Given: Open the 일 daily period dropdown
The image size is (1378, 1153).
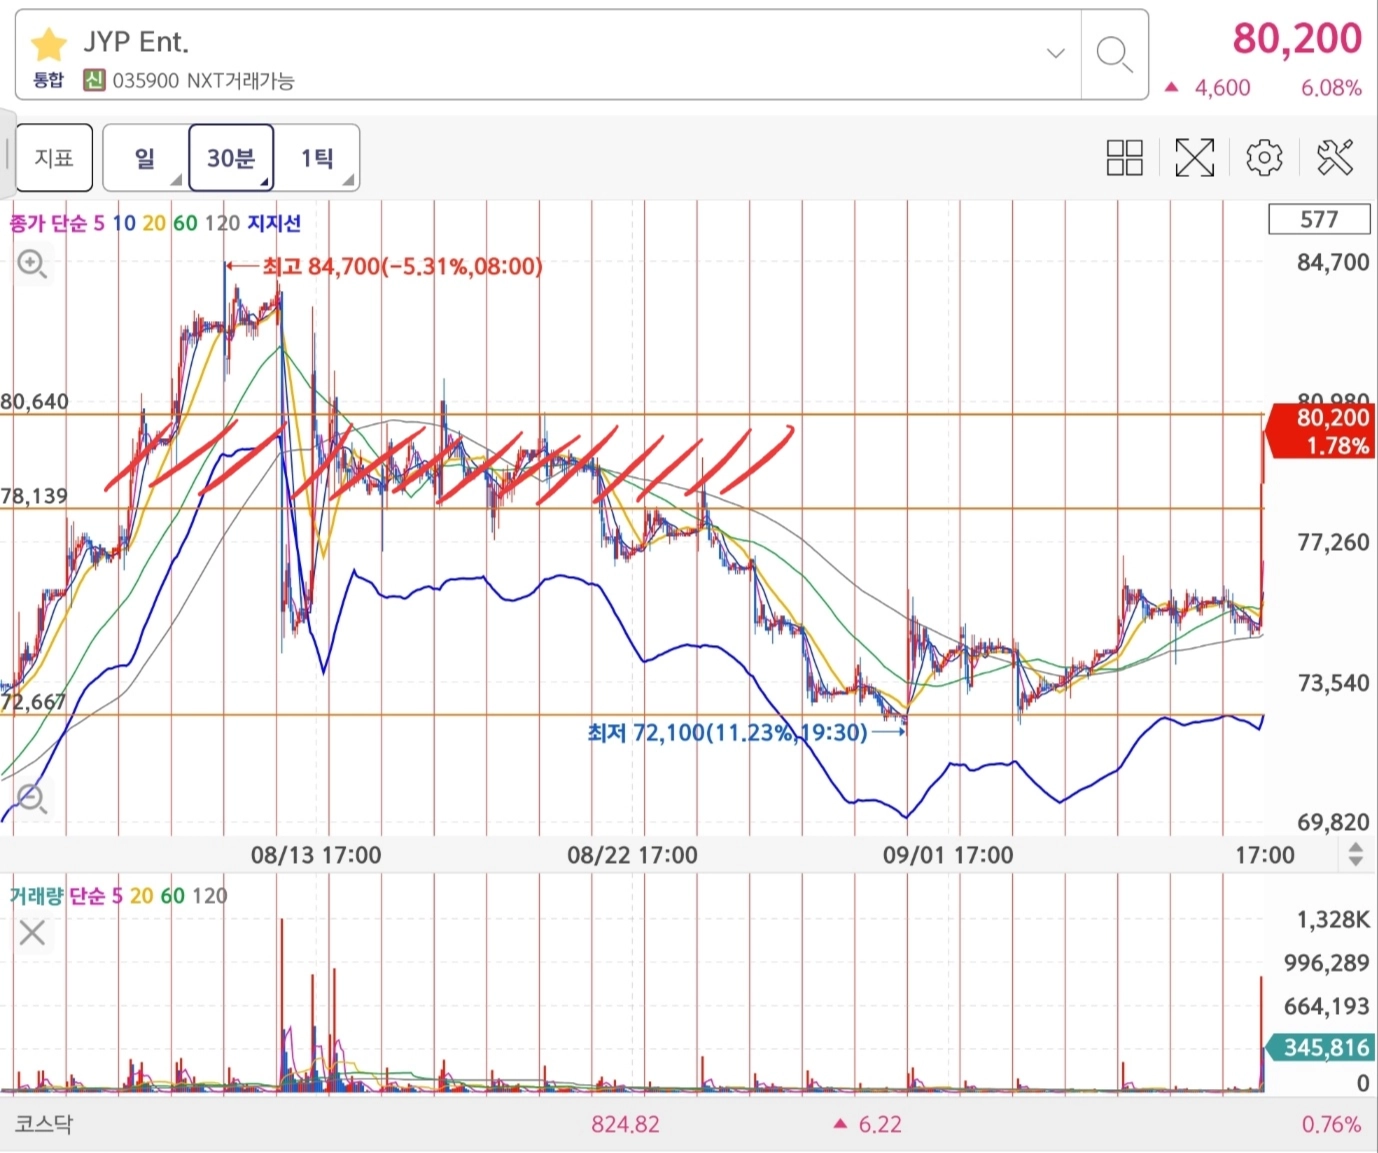Looking at the screenshot, I should (145, 158).
